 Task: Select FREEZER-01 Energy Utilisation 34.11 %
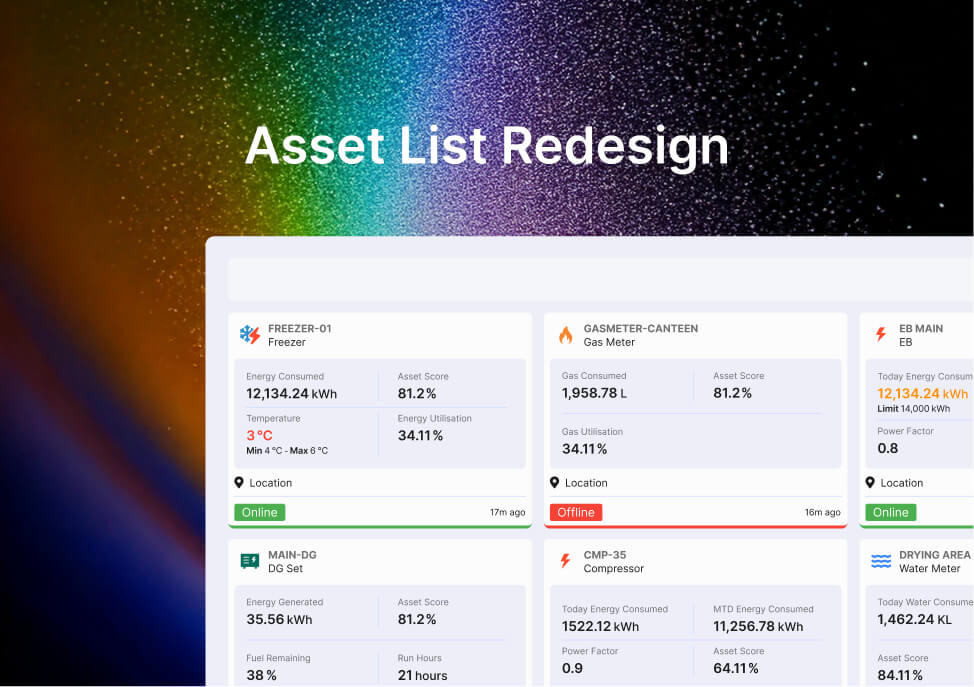pyautogui.click(x=420, y=435)
